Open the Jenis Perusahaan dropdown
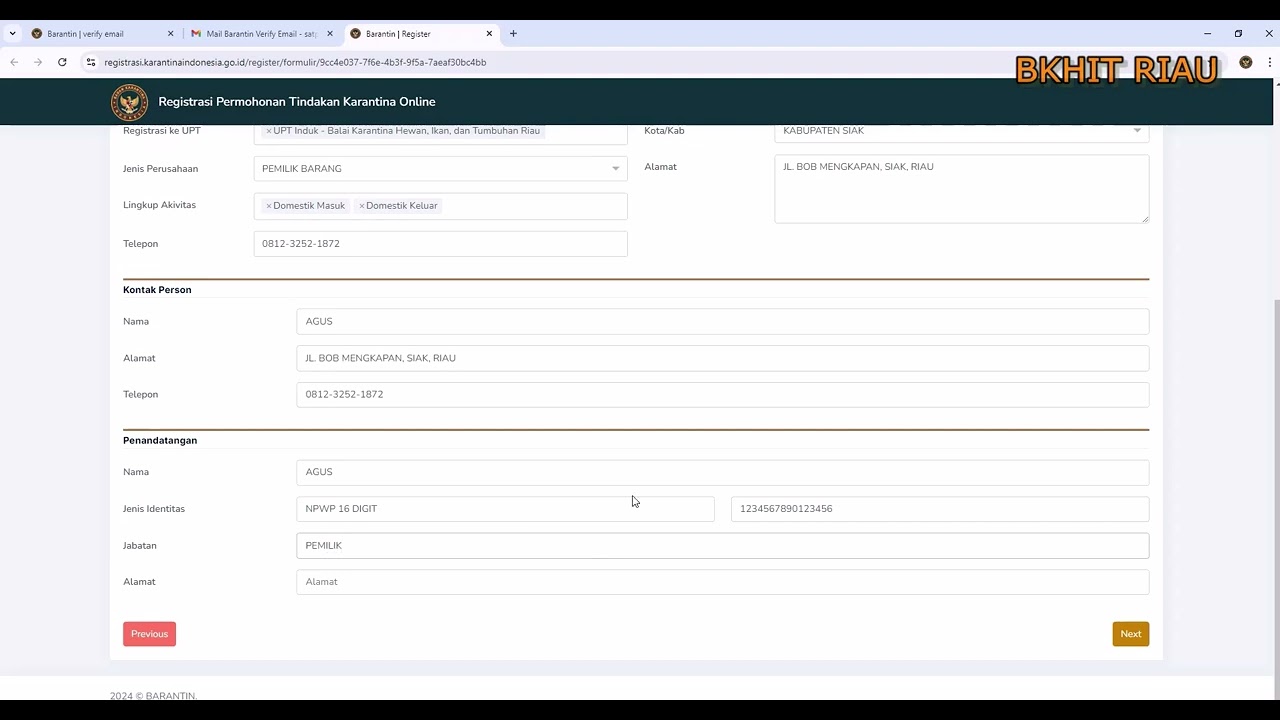1280x720 pixels. coord(440,169)
